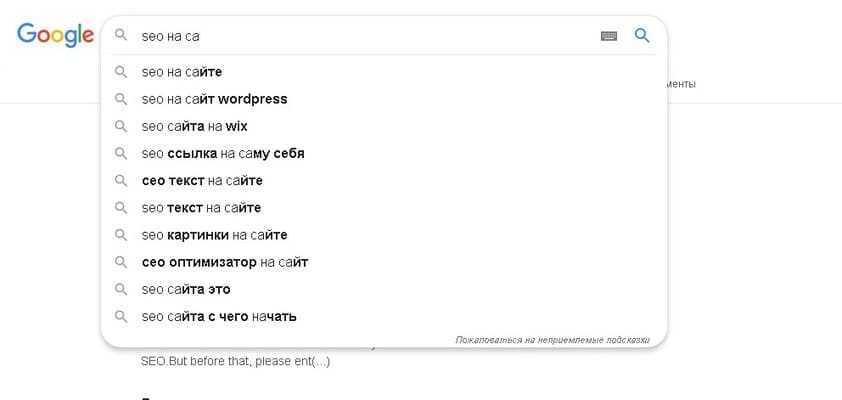This screenshot has width=842, height=400.
Task: Choose "сео оптимизатор на сайт" suggestion
Action: click(x=225, y=262)
